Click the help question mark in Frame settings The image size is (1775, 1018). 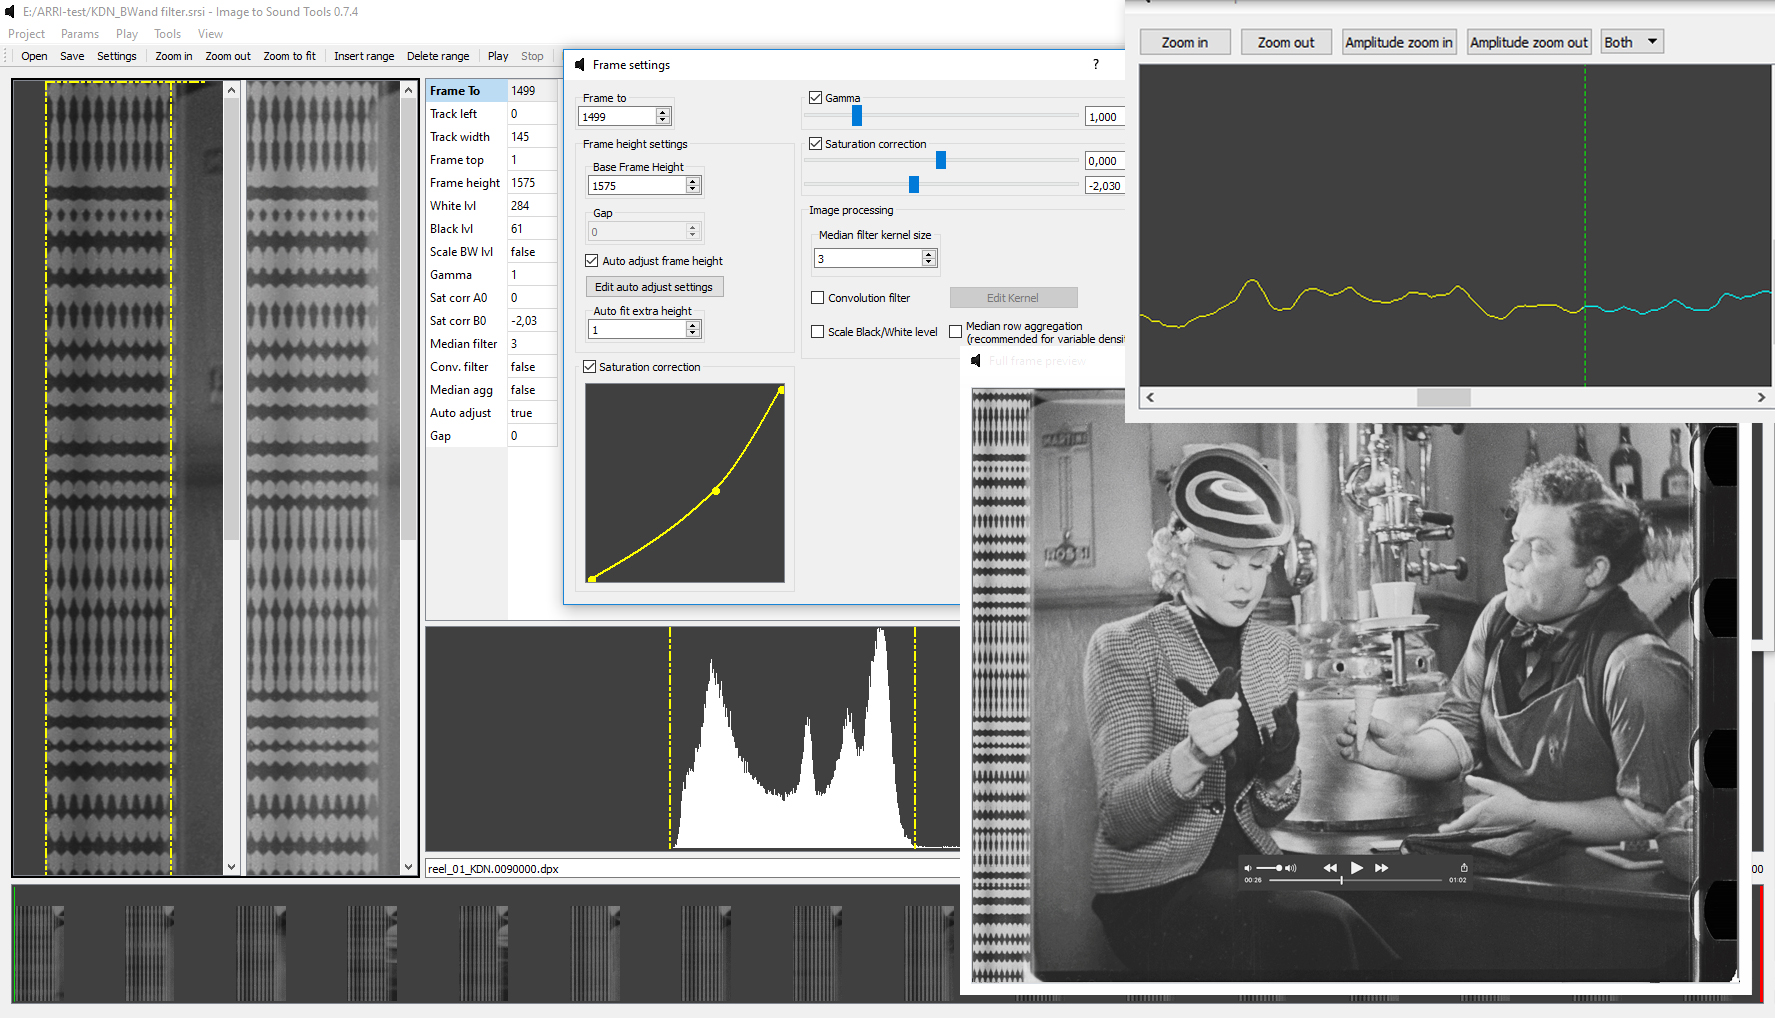(1096, 65)
